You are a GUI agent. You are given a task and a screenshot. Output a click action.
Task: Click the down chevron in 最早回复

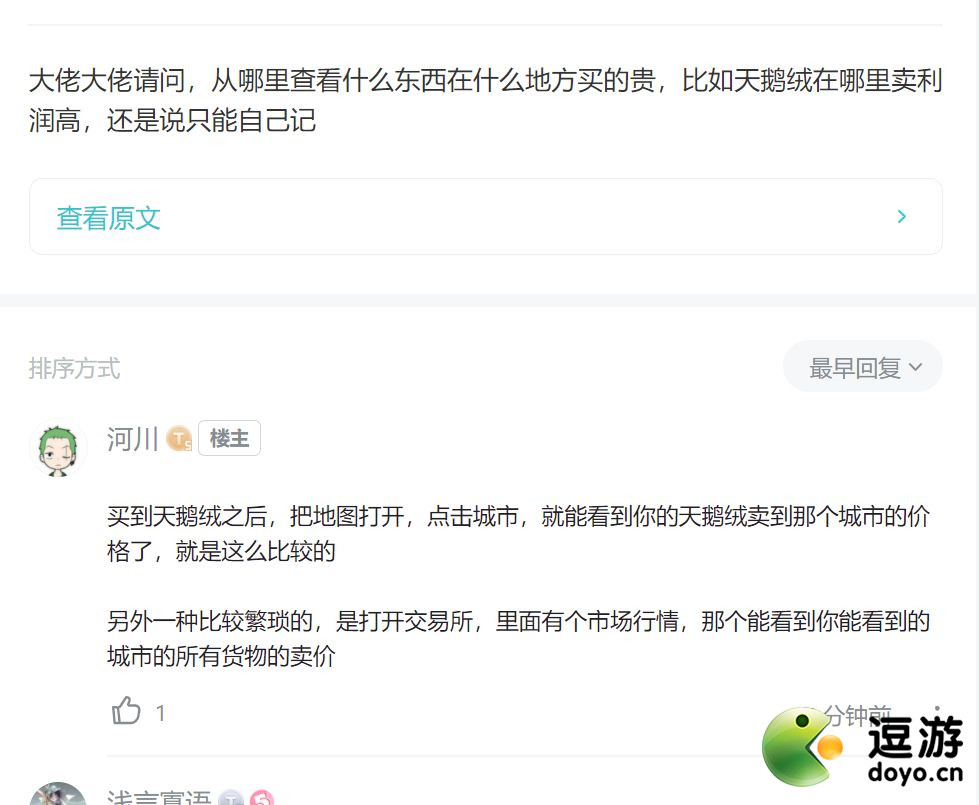(x=915, y=367)
